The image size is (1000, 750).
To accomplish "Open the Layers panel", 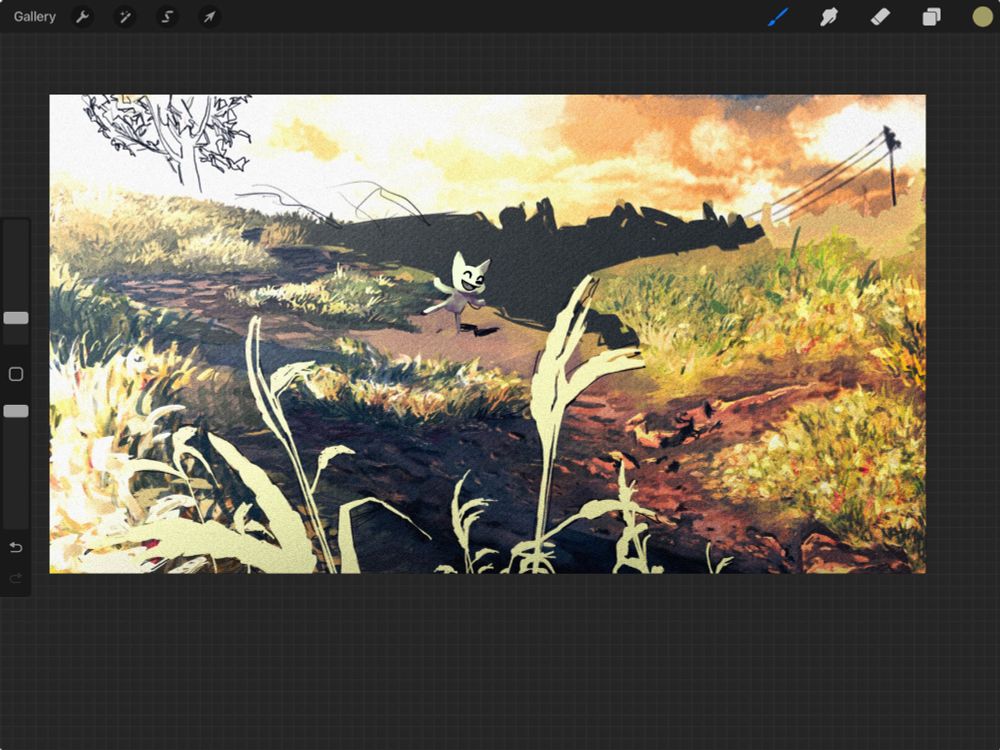I will coord(931,17).
